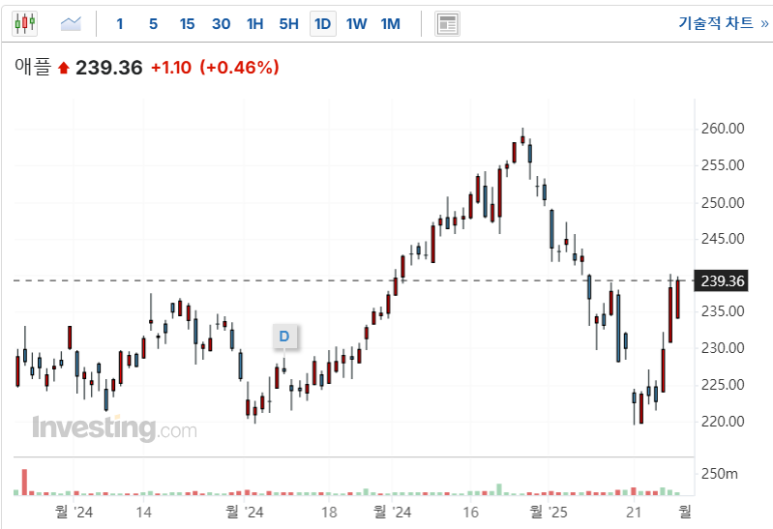Switch to the area line chart icon
The width and height of the screenshot is (773, 529).
pyautogui.click(x=71, y=23)
